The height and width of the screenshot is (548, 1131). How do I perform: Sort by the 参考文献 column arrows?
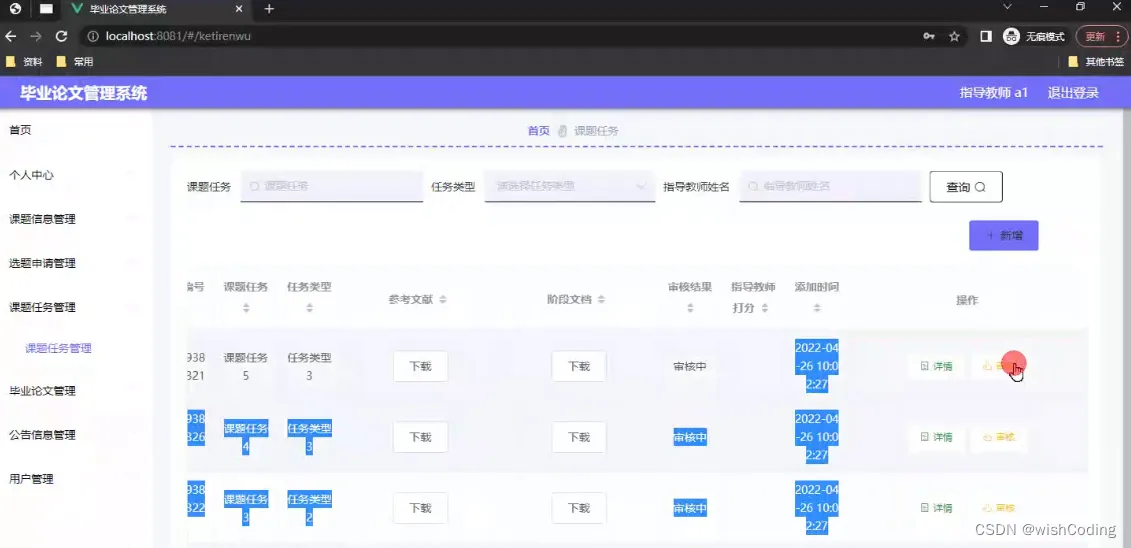pos(443,299)
